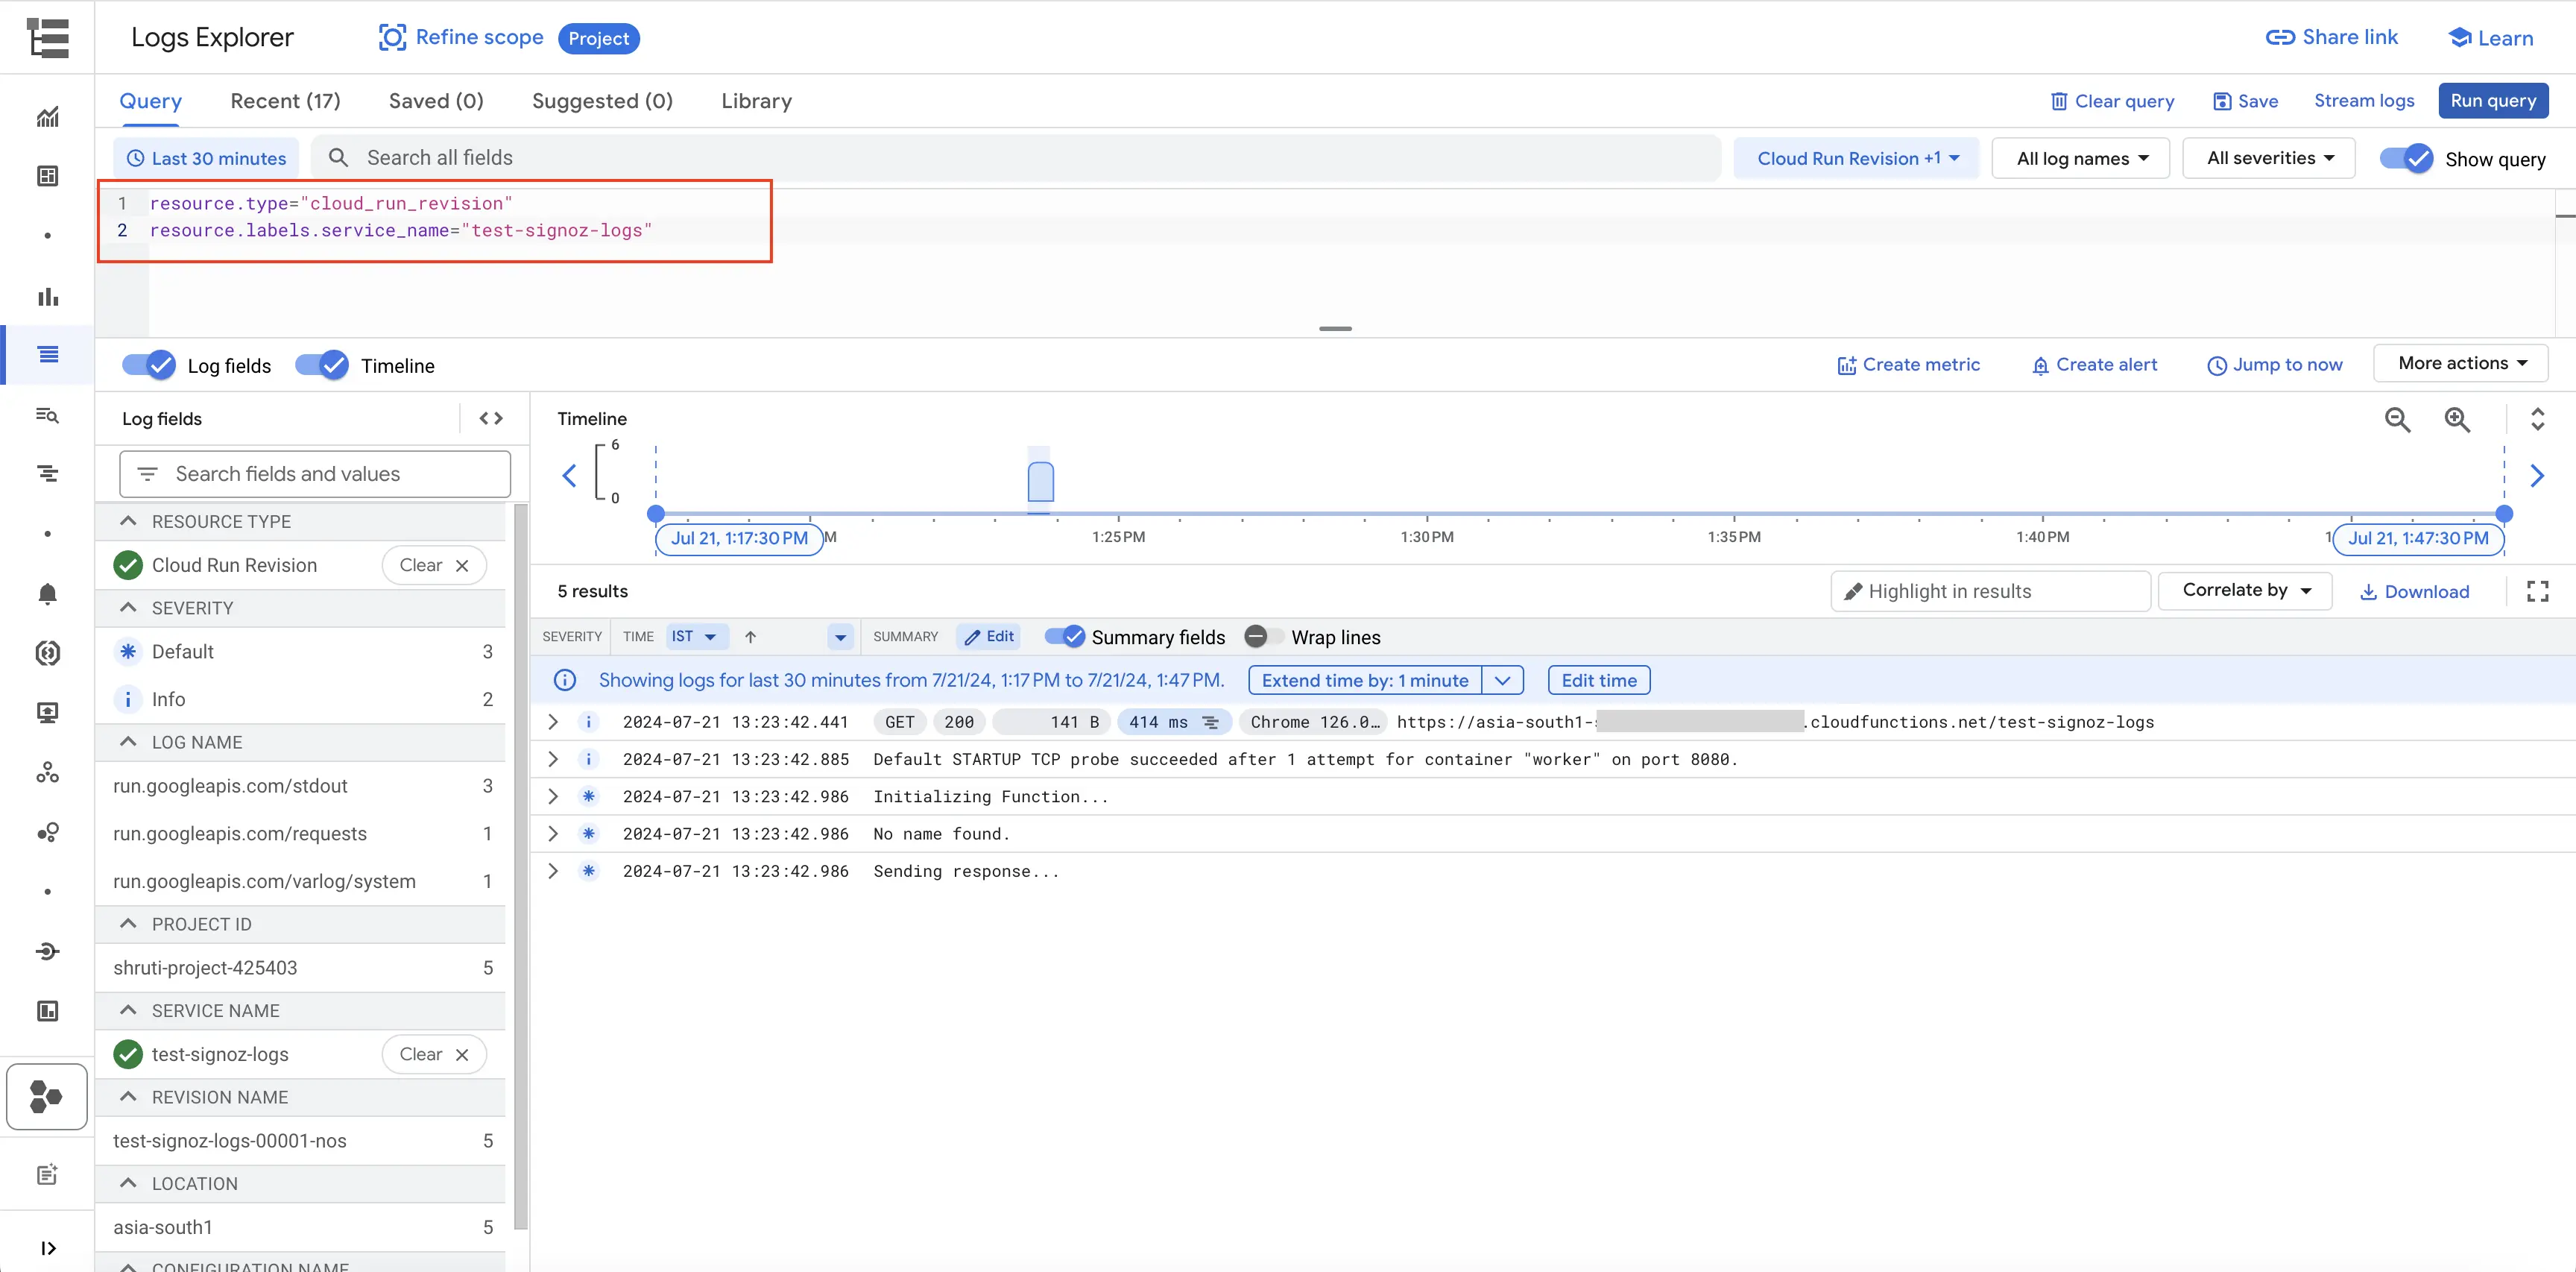
Task: Click the info icon in the time banner
Action: pyautogui.click(x=565, y=680)
